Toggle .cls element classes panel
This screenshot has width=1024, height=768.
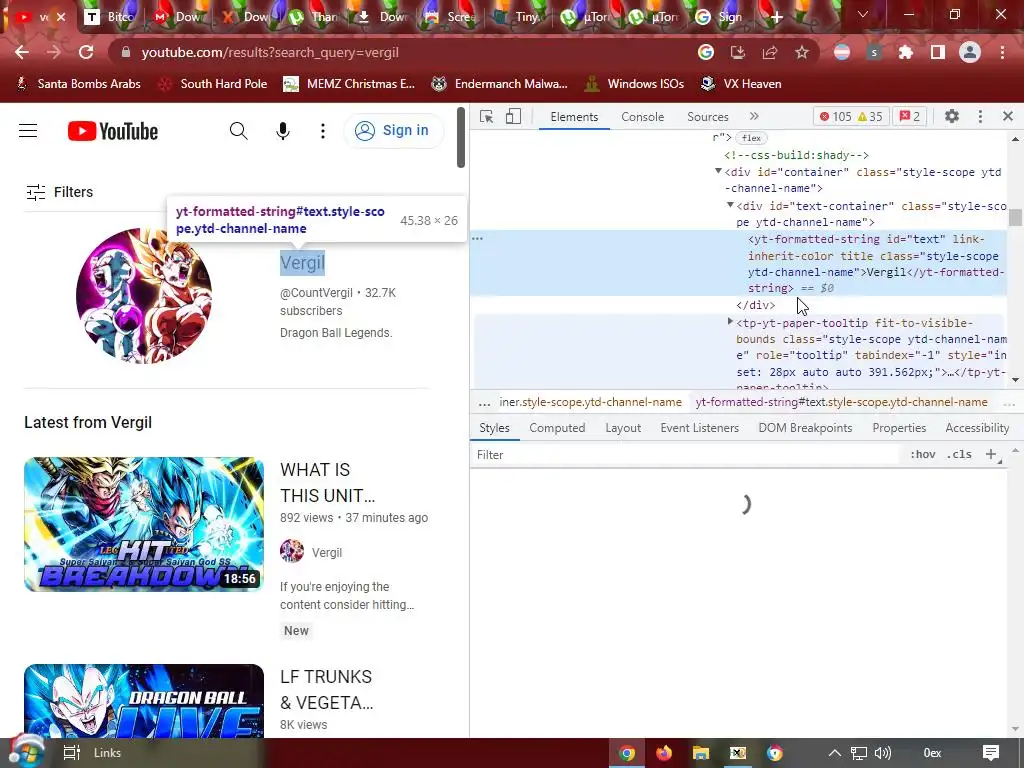click(959, 455)
